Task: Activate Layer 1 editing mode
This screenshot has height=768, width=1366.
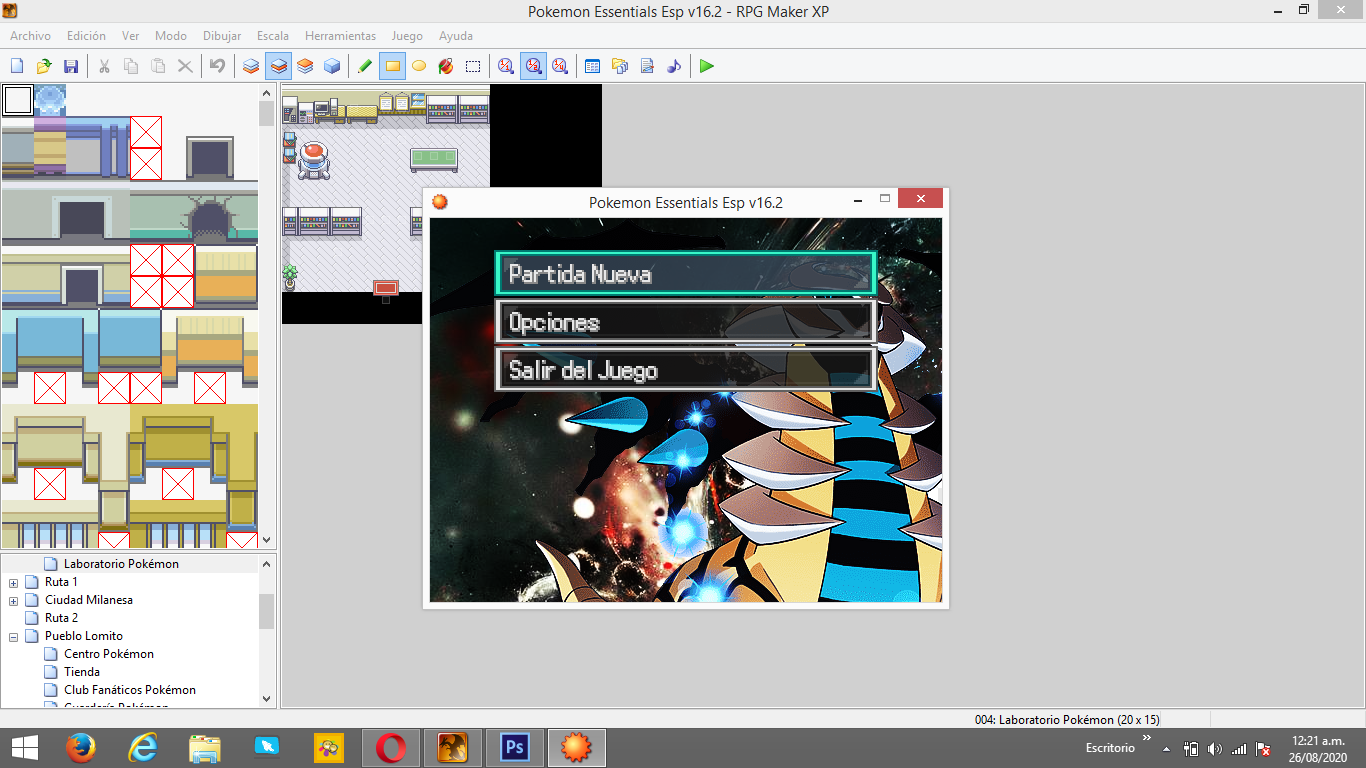Action: (x=251, y=66)
